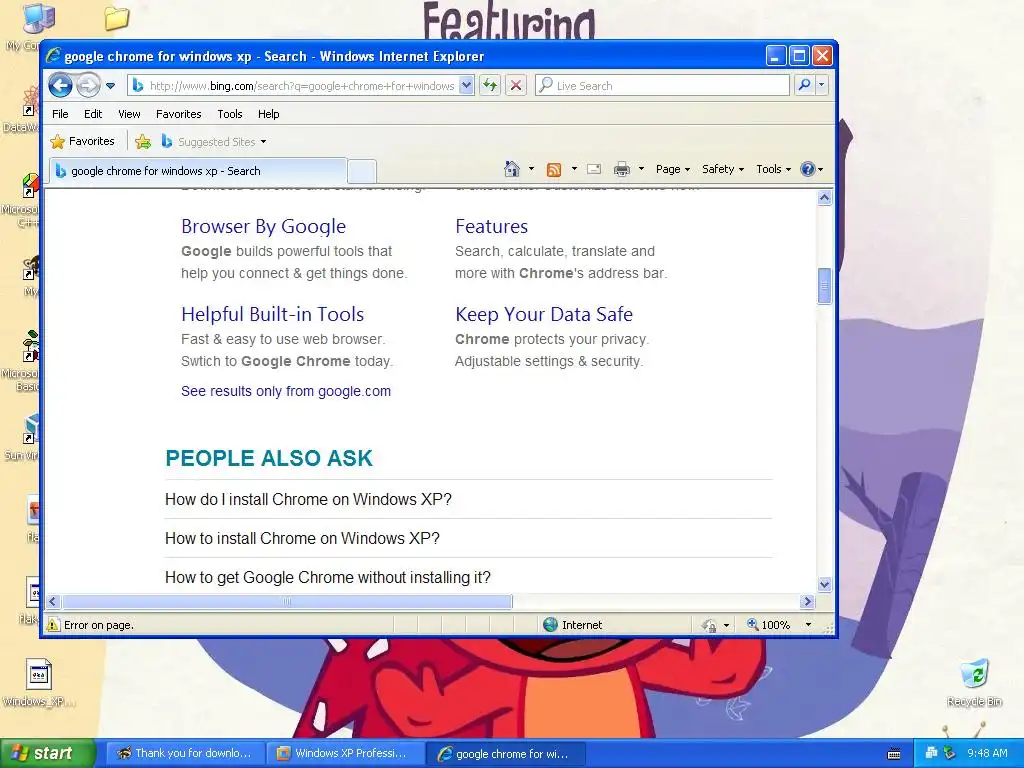The width and height of the screenshot is (1024, 768).
Task: Expand the Home button dropdown arrow
Action: tap(531, 169)
